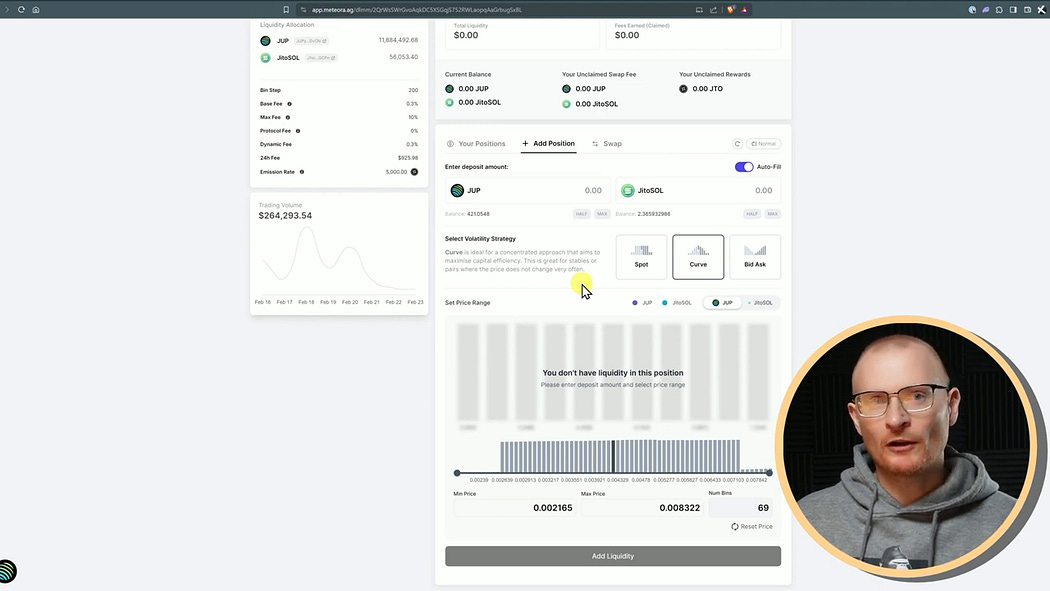Click JitoSOL icon in Liquidity Allocation
This screenshot has width=1050, height=591.
[x=265, y=58]
